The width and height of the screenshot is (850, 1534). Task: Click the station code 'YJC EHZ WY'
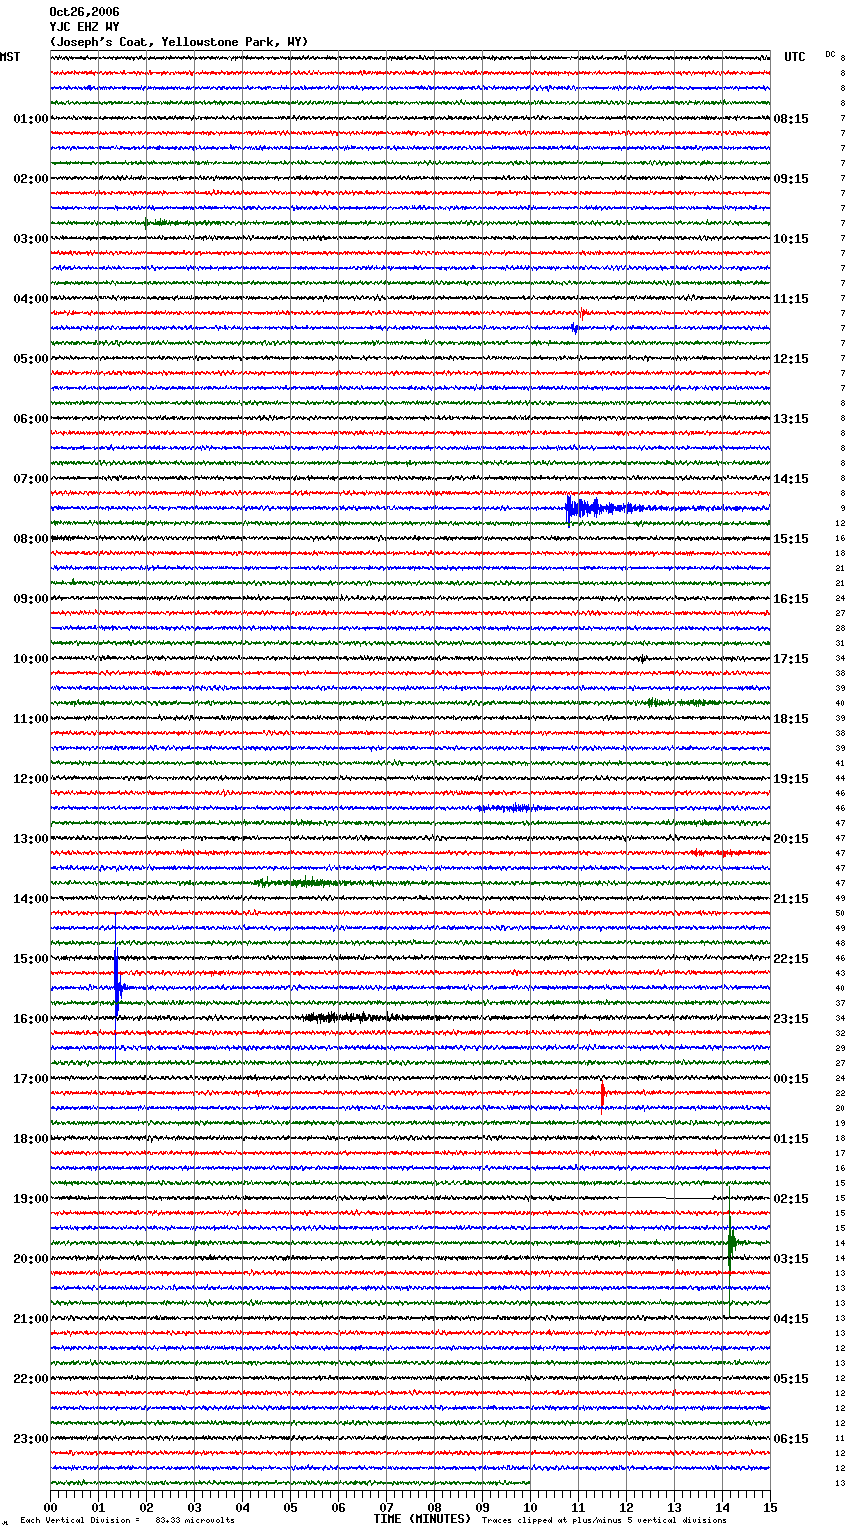84,27
